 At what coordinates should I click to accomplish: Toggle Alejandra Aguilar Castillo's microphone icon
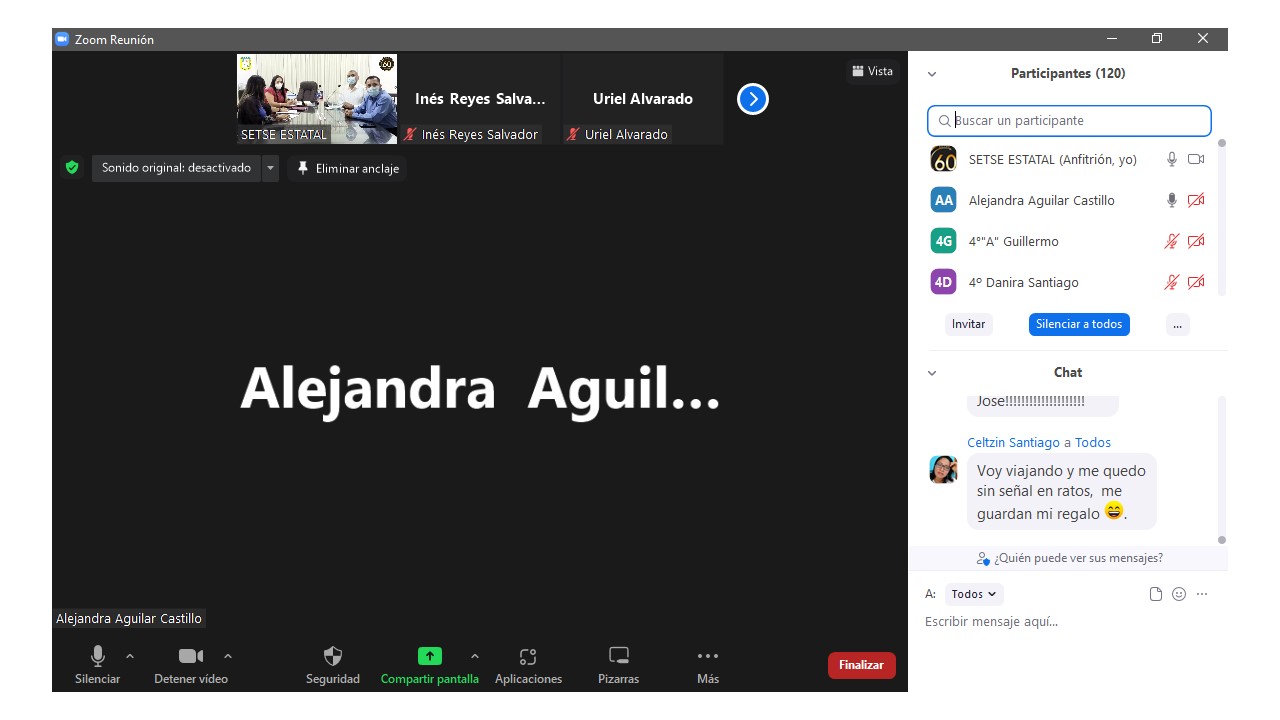pos(1172,200)
